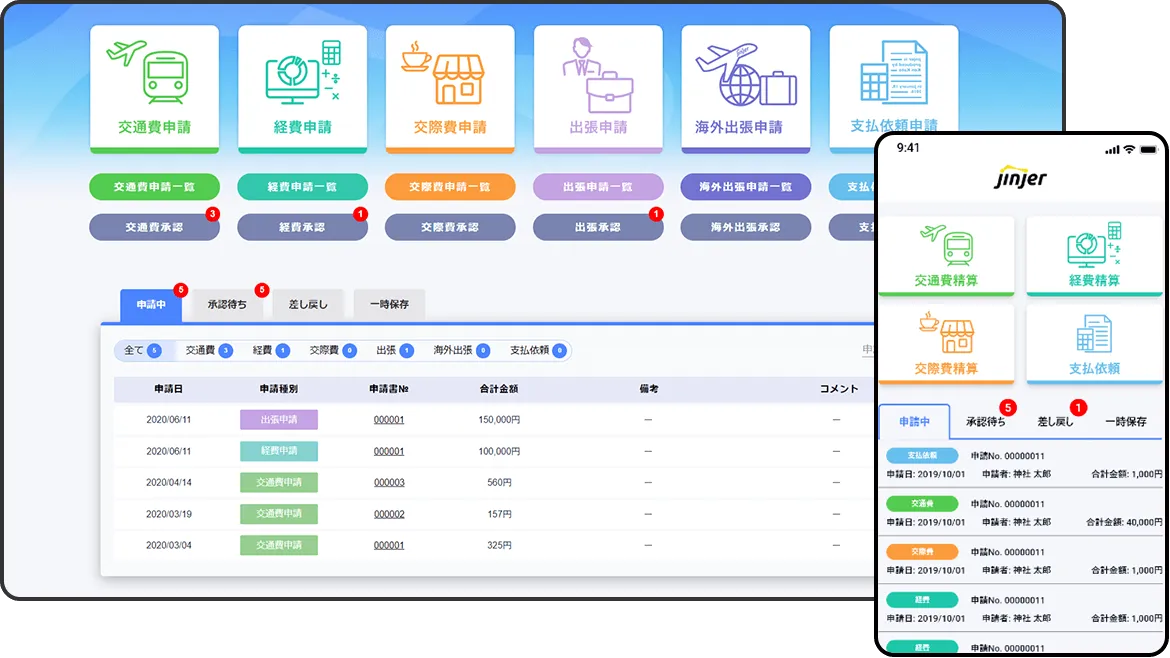Open the 経費申請 monitor chart icon
Image resolution: width=1170 pixels, height=658 pixels.
(x=302, y=72)
